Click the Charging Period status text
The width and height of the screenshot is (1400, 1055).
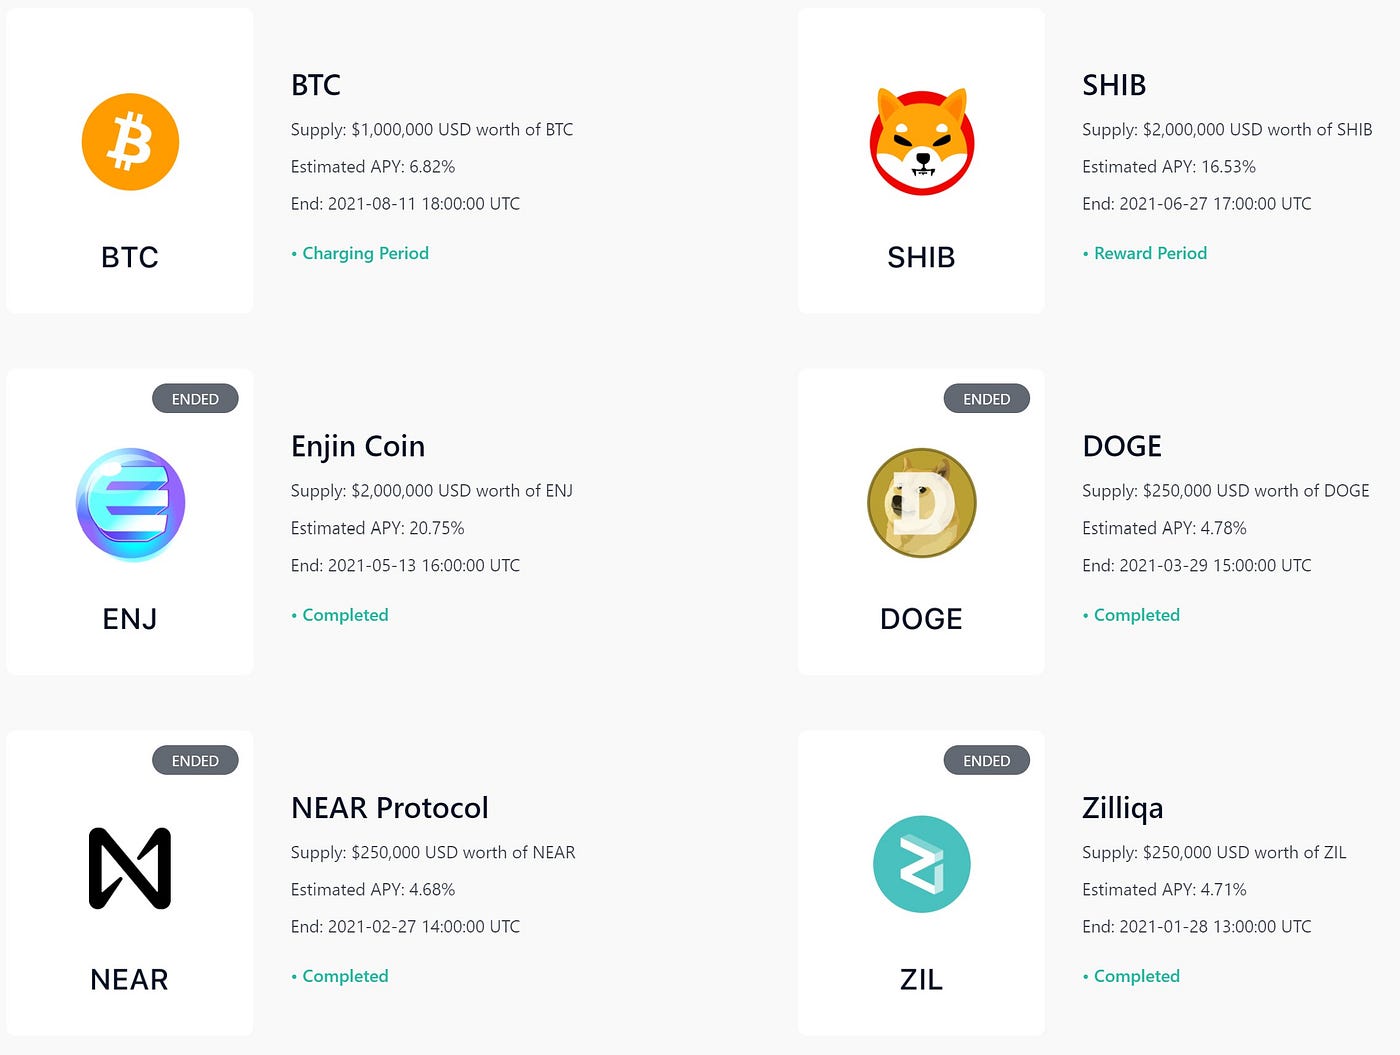click(365, 253)
